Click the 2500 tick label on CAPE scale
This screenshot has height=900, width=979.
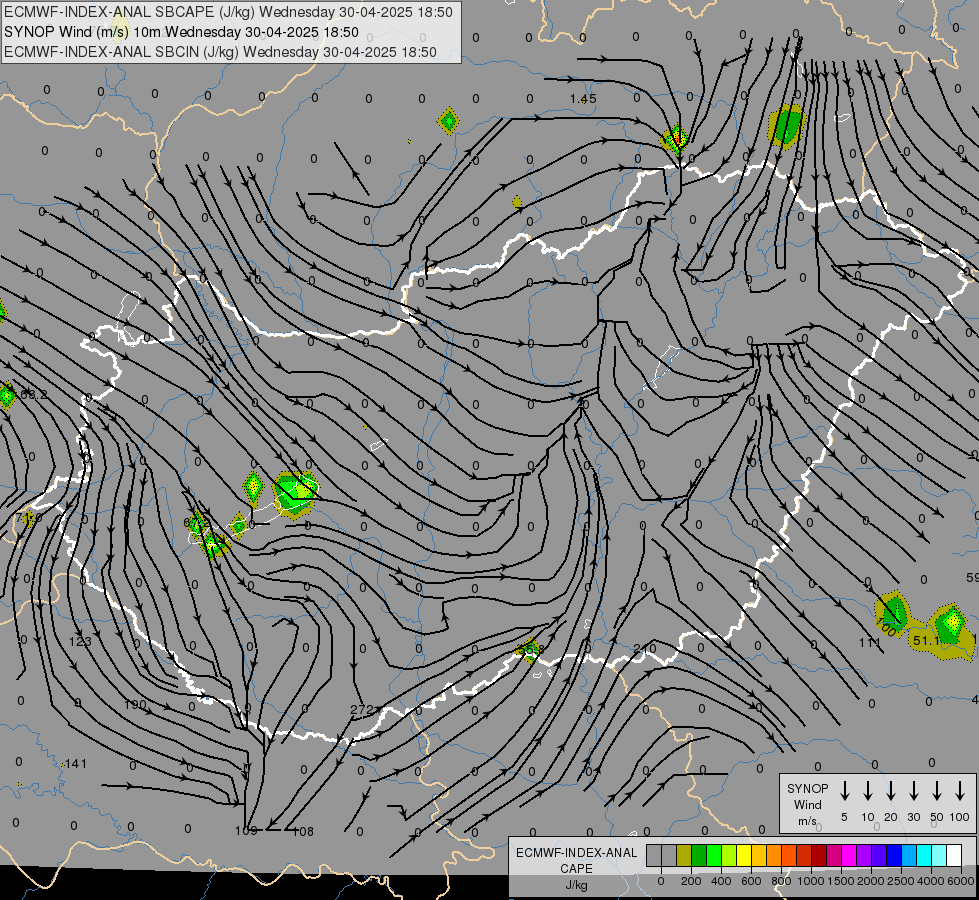pos(901,881)
